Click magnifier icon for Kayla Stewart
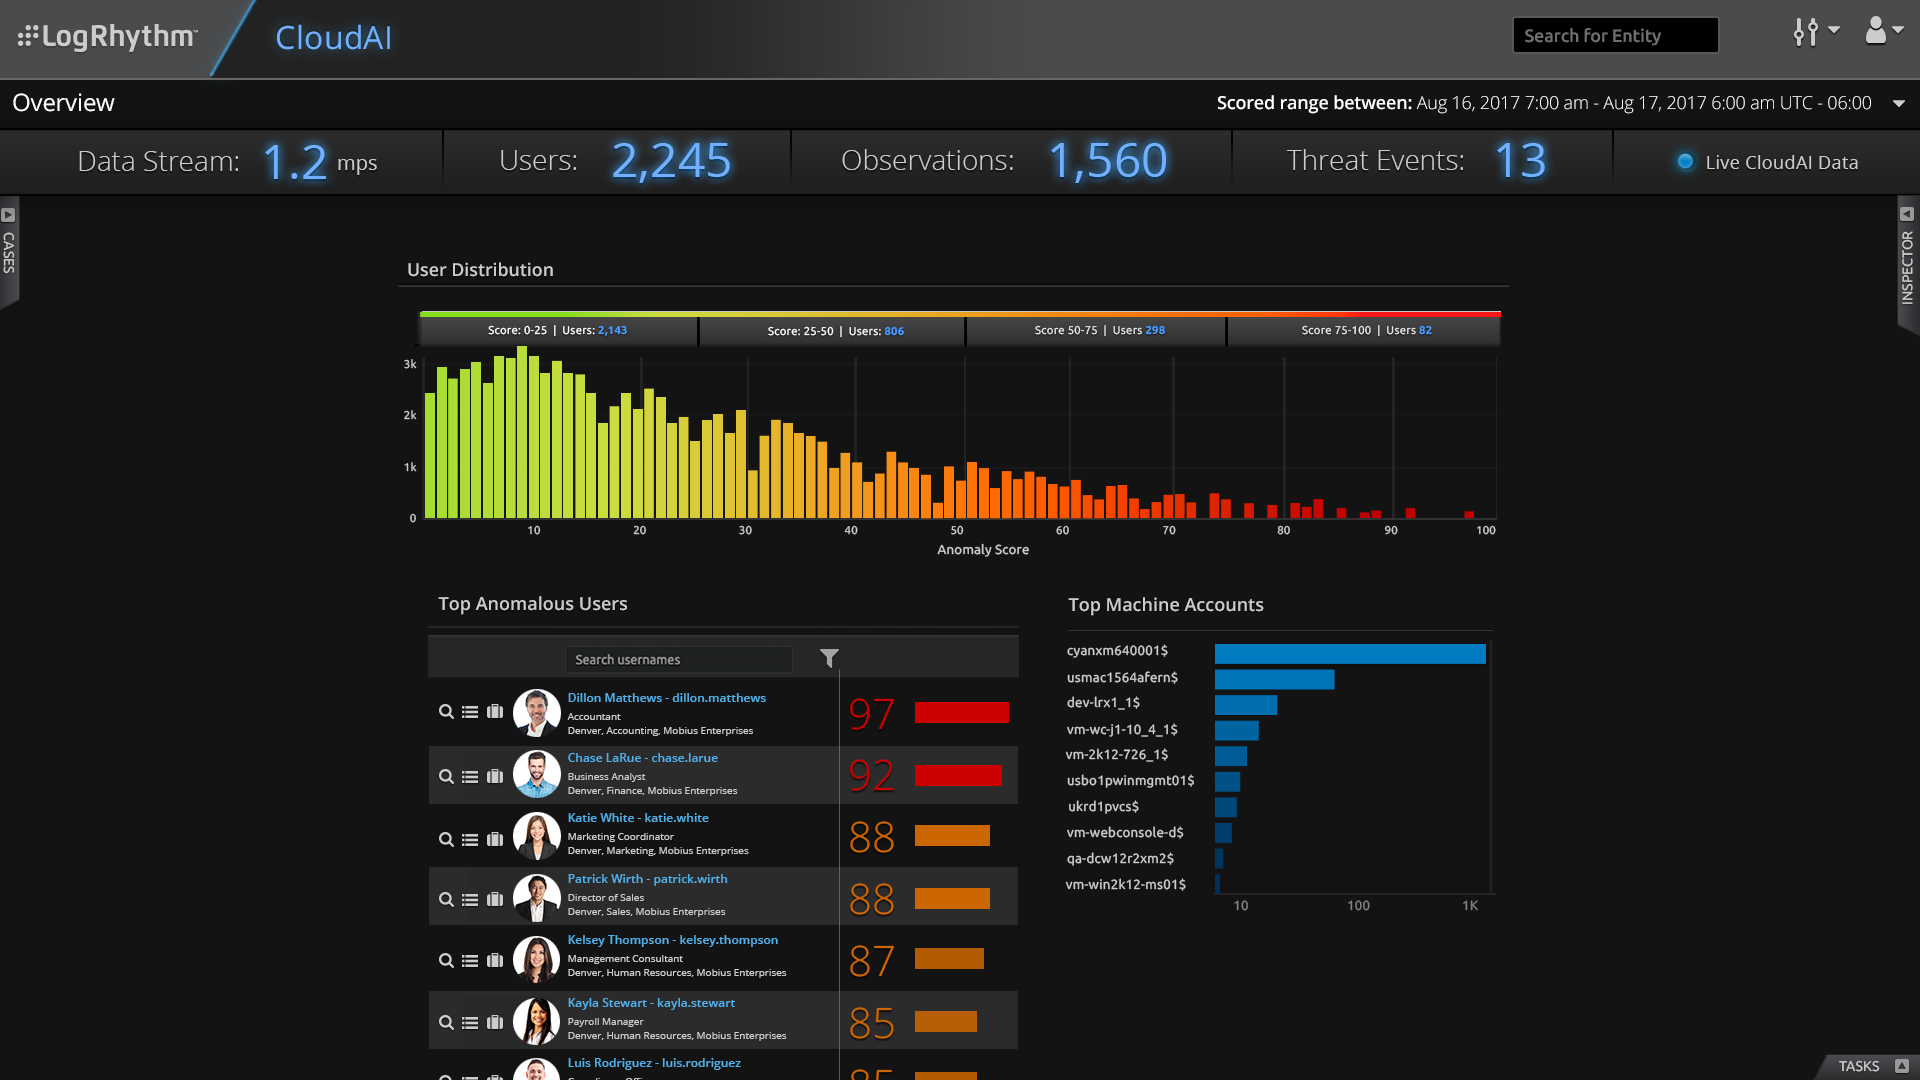 click(x=446, y=1023)
